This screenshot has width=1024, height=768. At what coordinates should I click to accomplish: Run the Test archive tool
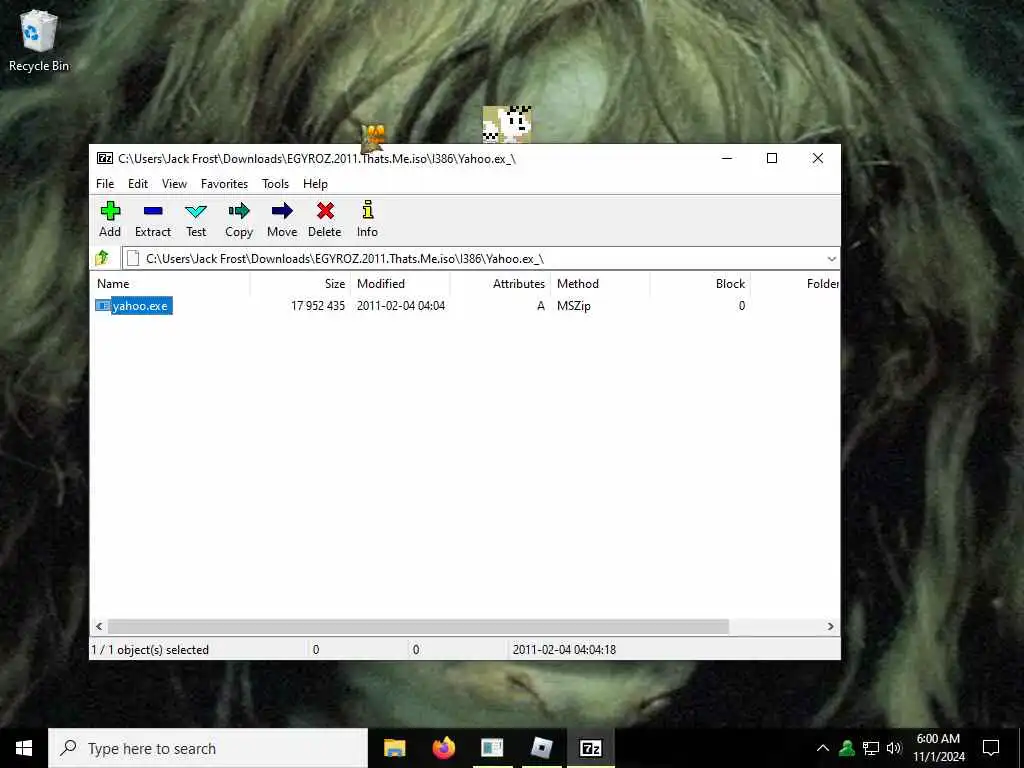[195, 211]
